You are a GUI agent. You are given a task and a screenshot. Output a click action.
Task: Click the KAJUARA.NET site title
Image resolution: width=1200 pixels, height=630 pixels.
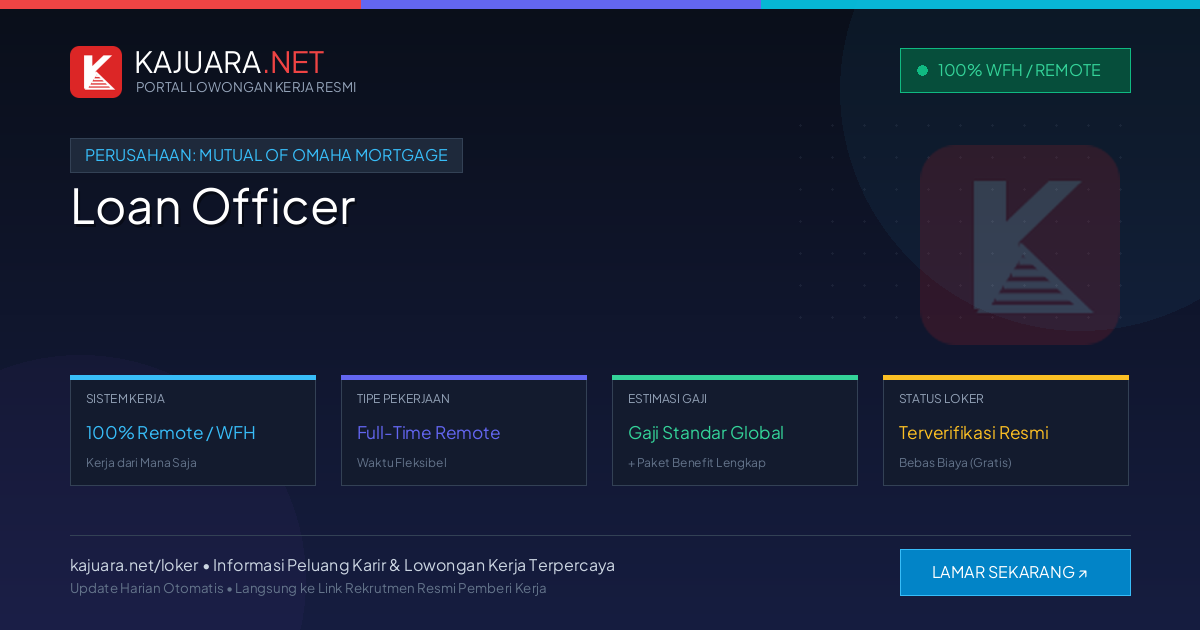[x=229, y=62]
